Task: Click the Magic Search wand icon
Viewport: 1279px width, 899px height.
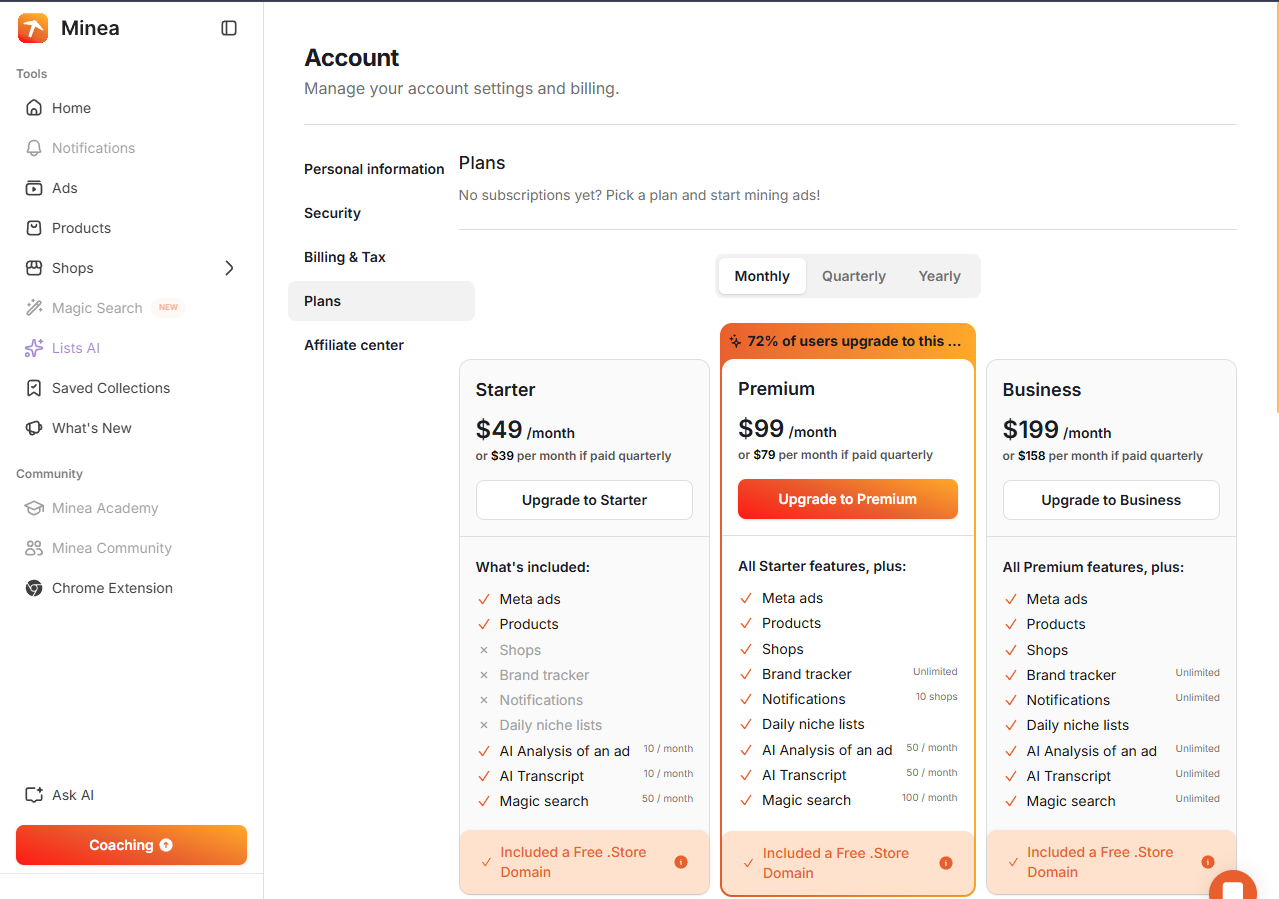Action: [x=34, y=308]
